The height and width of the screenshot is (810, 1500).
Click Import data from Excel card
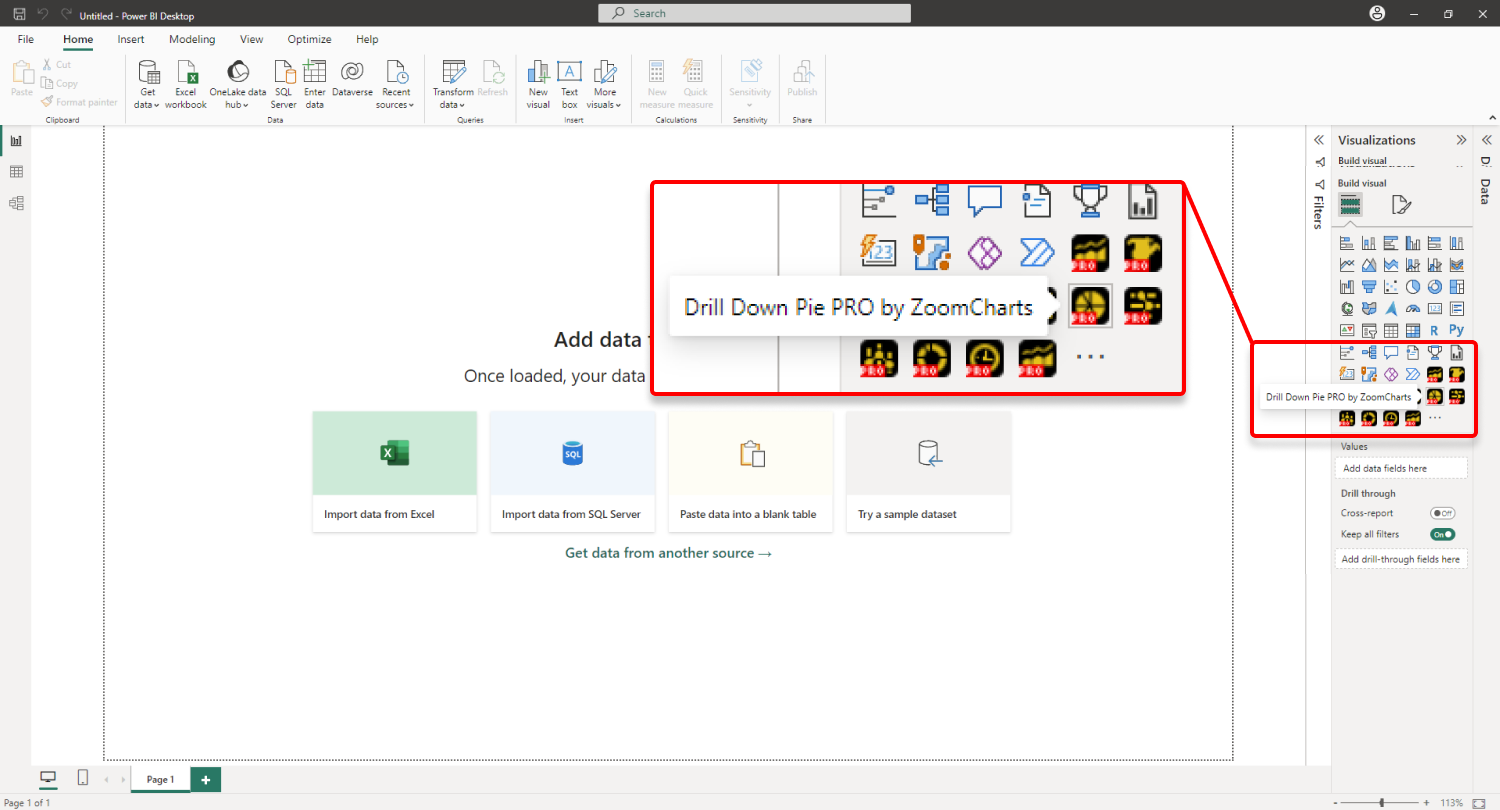[395, 471]
